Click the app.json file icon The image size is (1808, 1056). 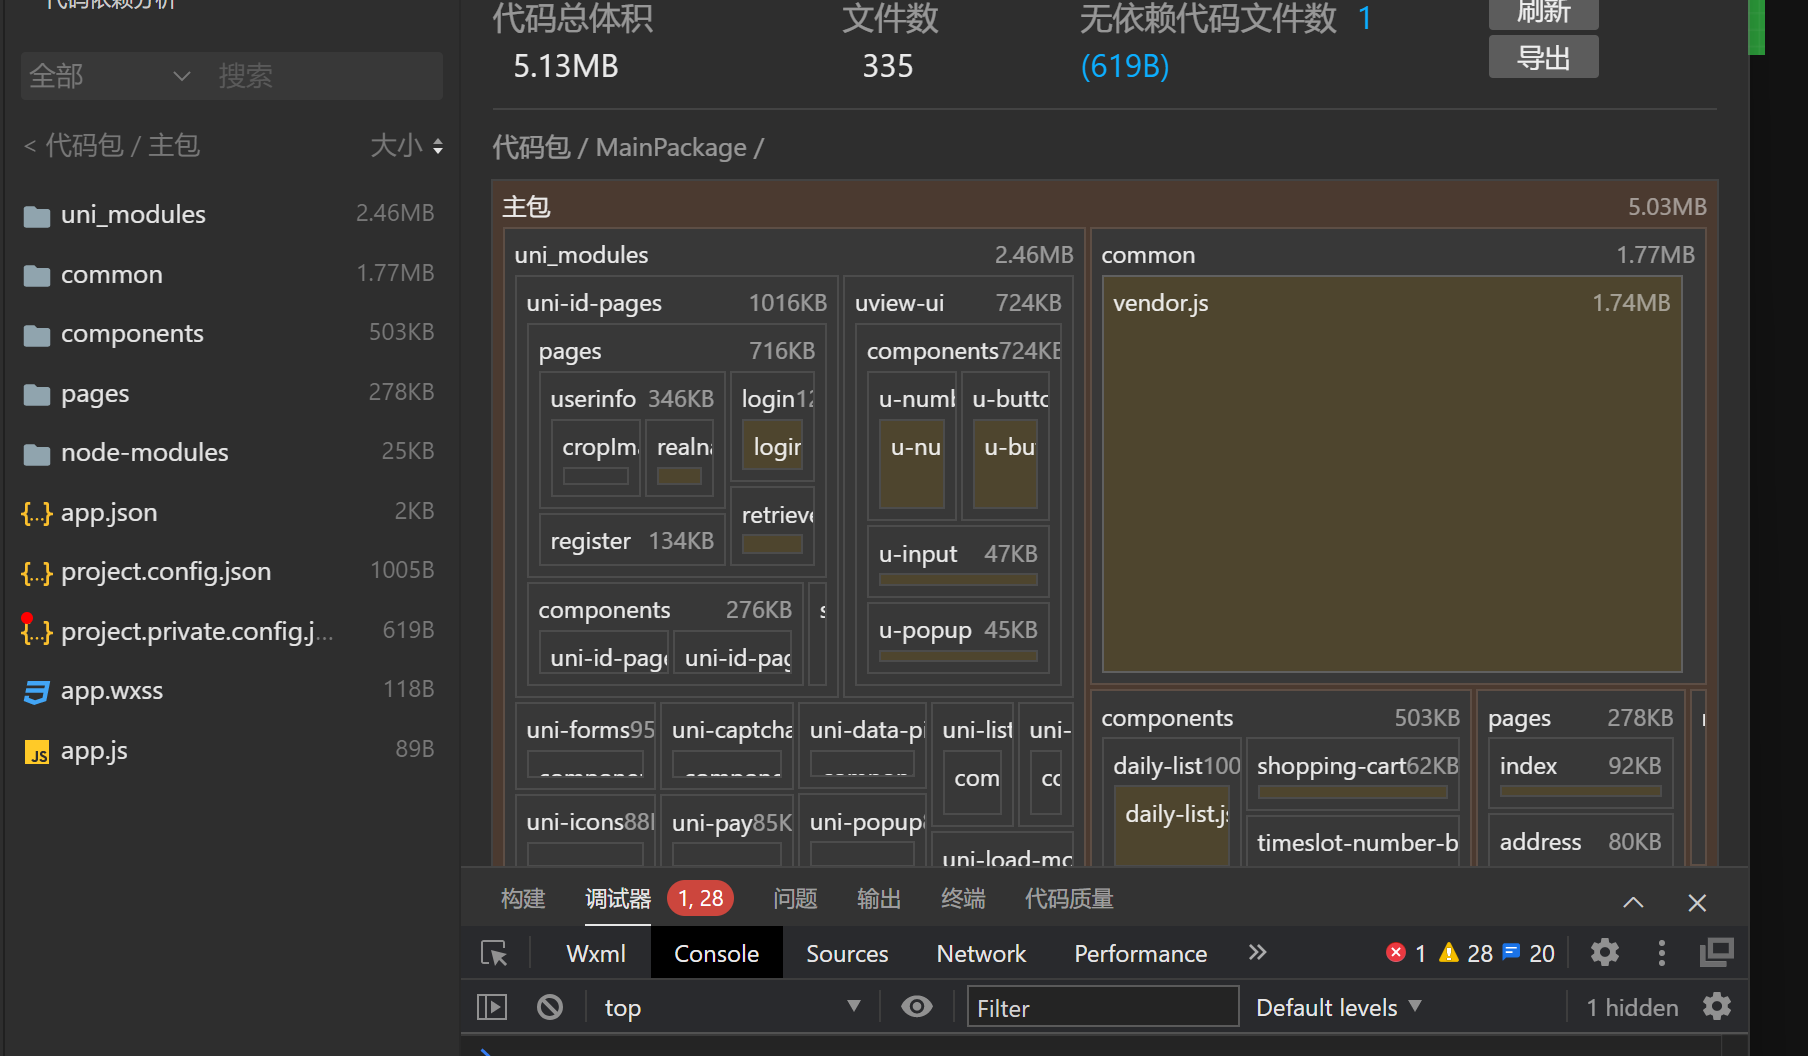coord(37,513)
